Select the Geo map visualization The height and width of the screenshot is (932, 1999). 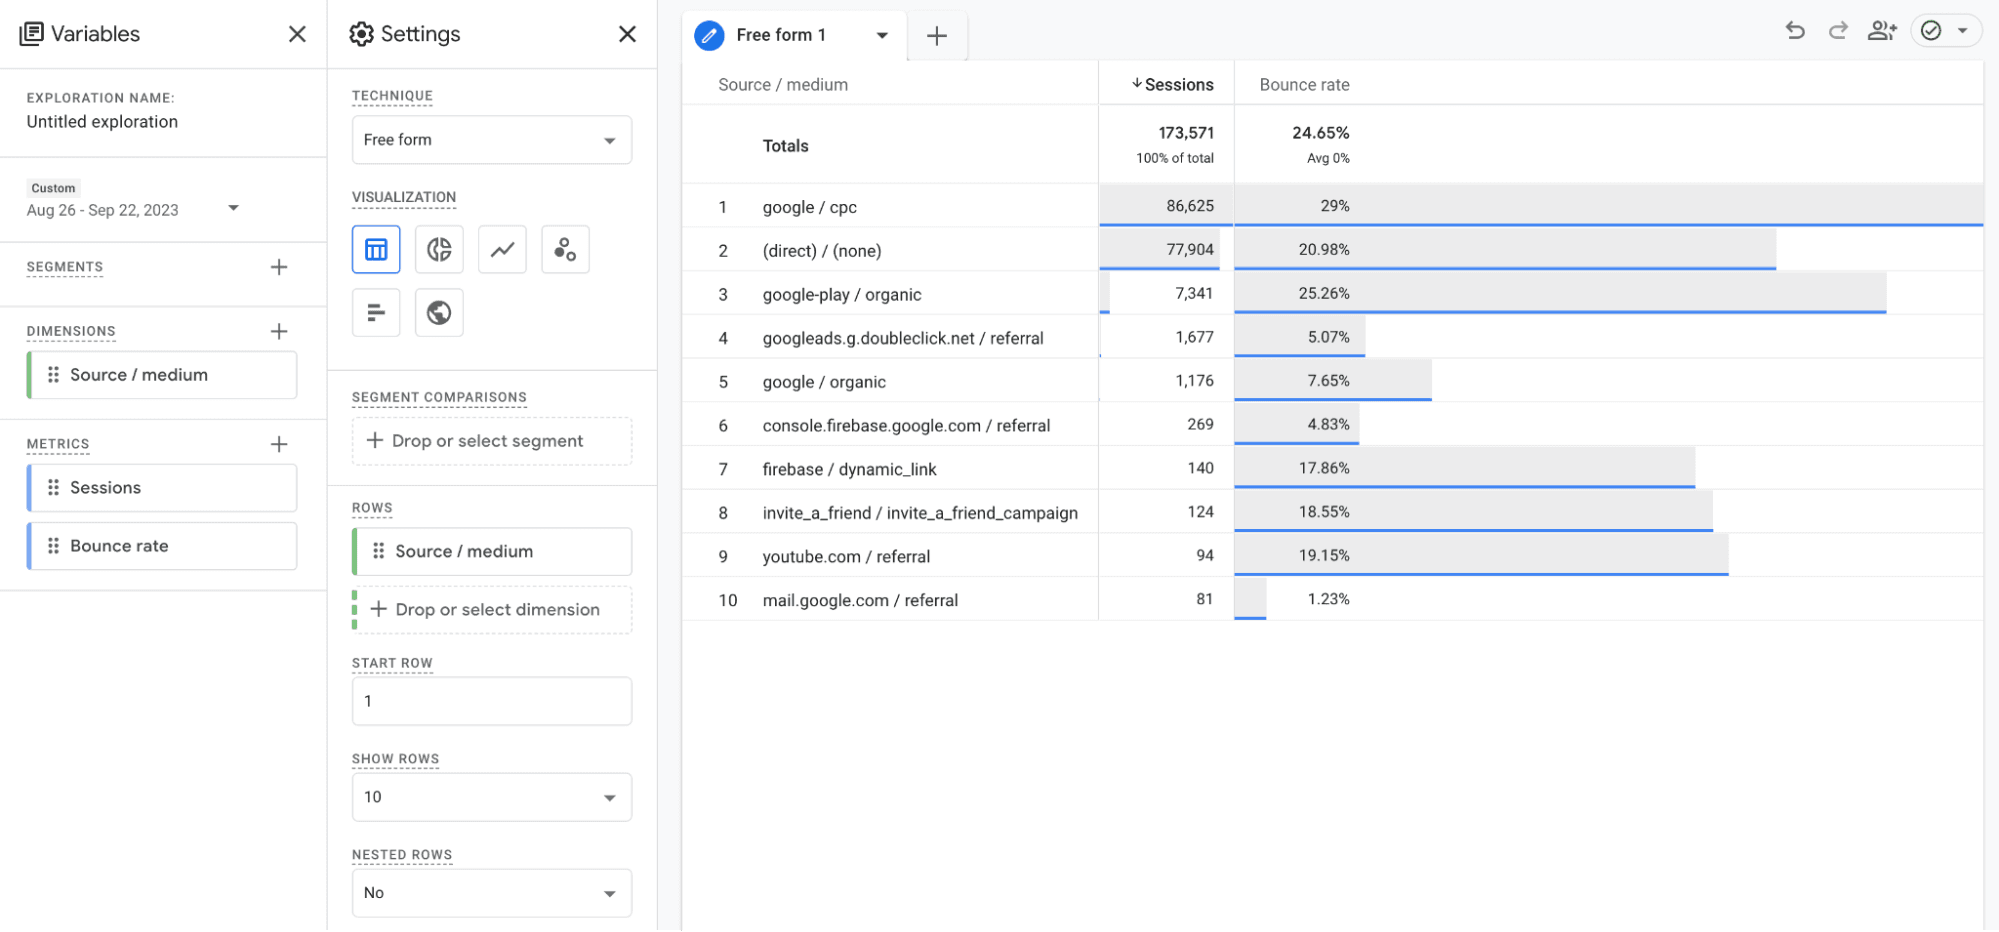[x=439, y=313]
